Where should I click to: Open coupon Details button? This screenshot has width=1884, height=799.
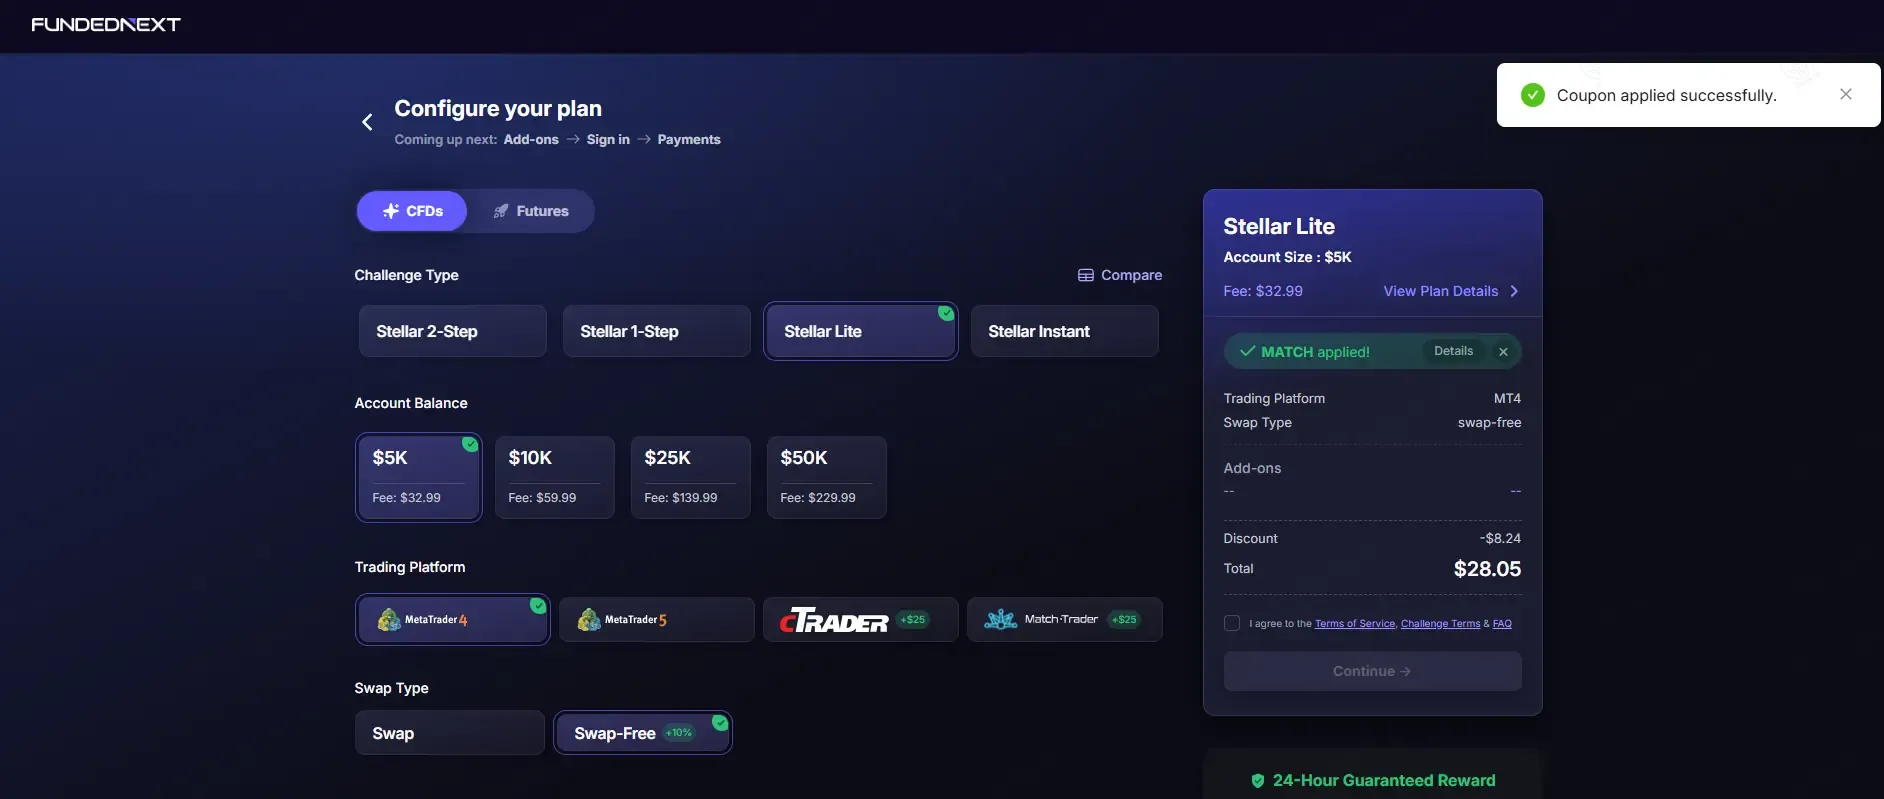pos(1453,351)
